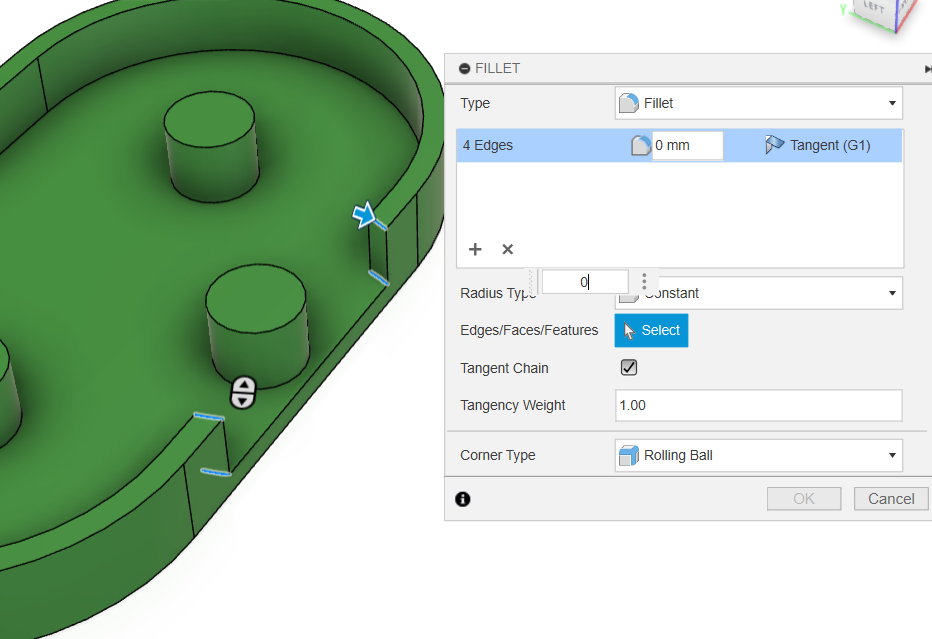Click the Tangent (G1) continuity flag icon
Viewport: 932px width, 639px height.
coord(774,145)
